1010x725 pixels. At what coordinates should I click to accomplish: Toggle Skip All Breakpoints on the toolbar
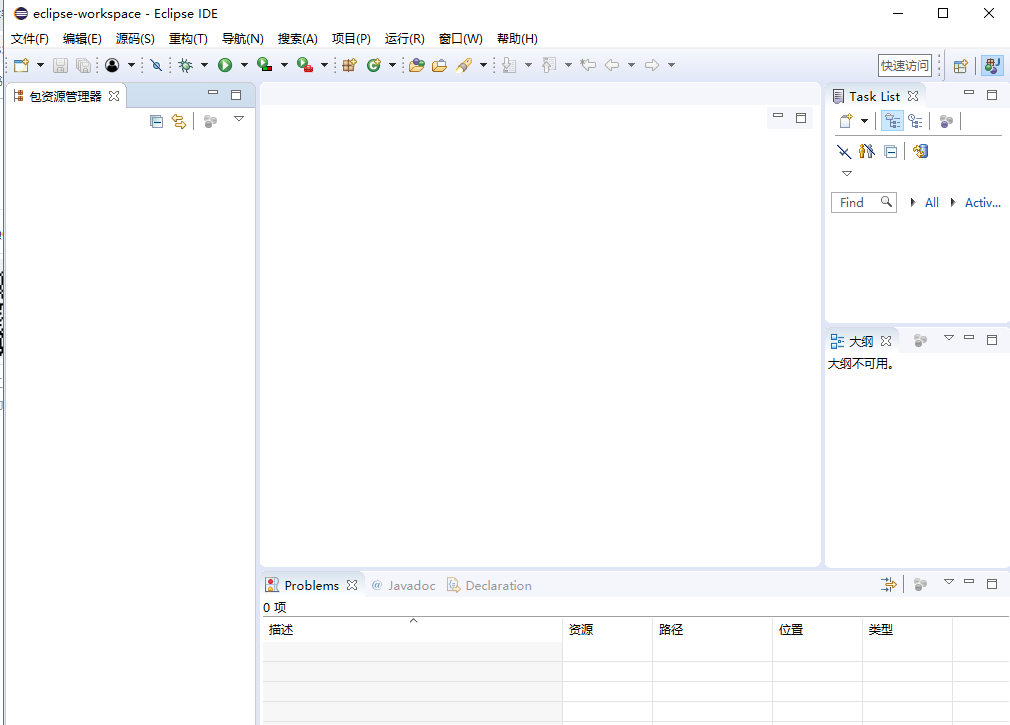tap(157, 64)
